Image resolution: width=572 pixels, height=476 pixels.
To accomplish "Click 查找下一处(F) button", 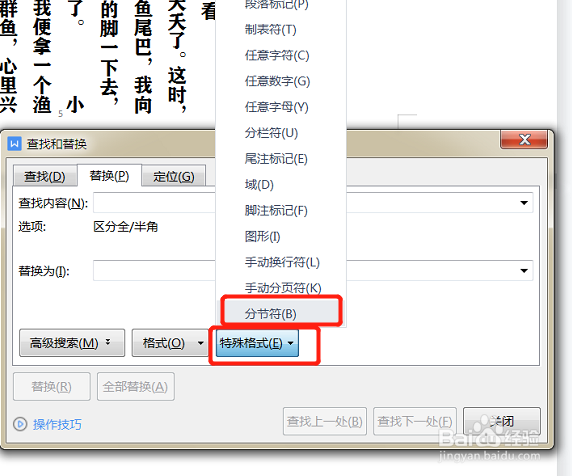I will (x=415, y=422).
